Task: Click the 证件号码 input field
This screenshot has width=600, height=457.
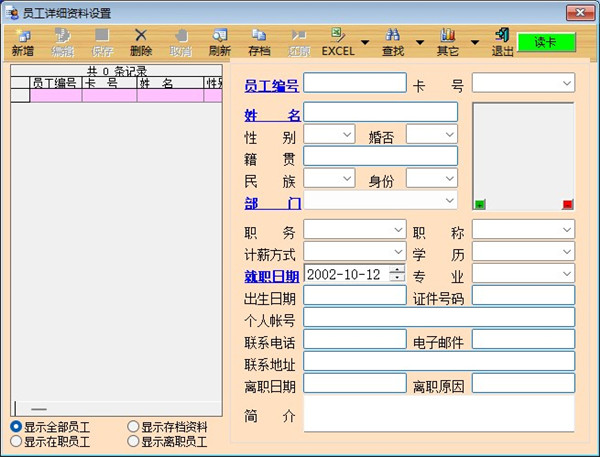Action: point(523,295)
